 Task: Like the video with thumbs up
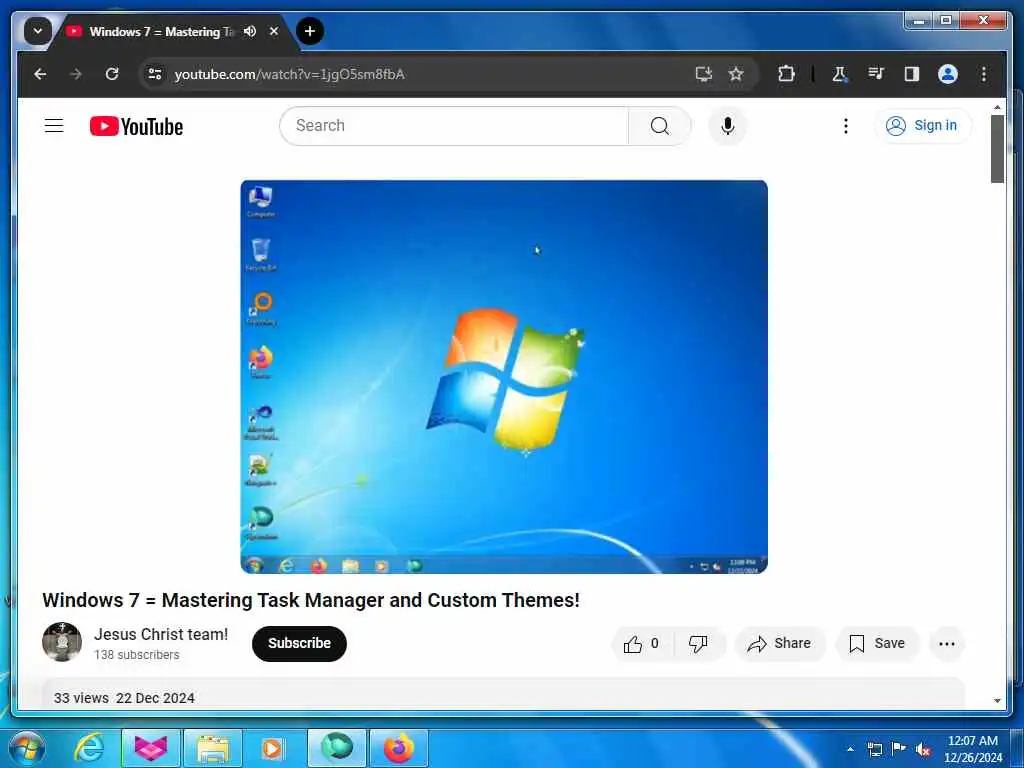pos(641,644)
